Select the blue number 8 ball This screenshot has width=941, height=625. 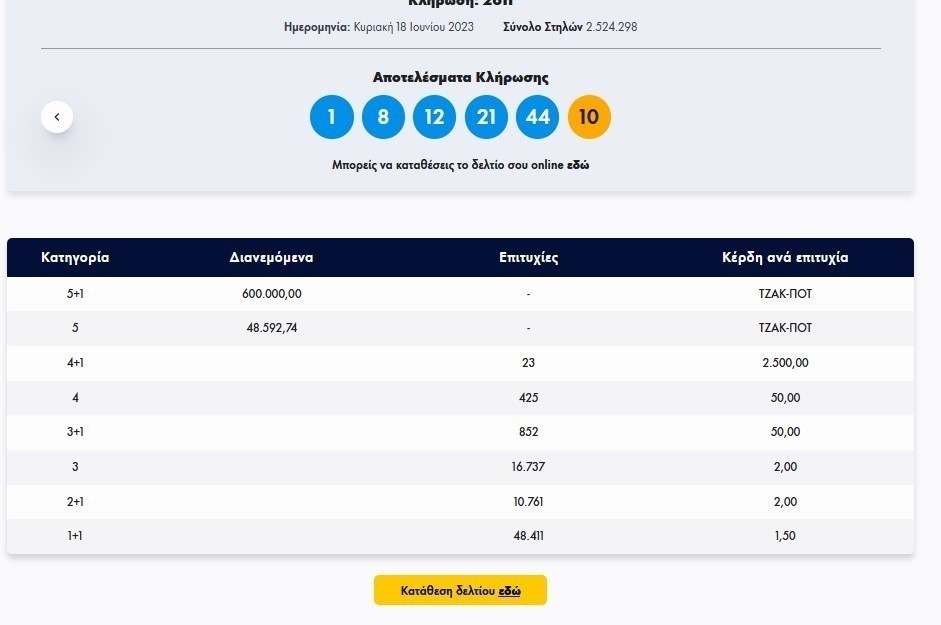coord(383,117)
